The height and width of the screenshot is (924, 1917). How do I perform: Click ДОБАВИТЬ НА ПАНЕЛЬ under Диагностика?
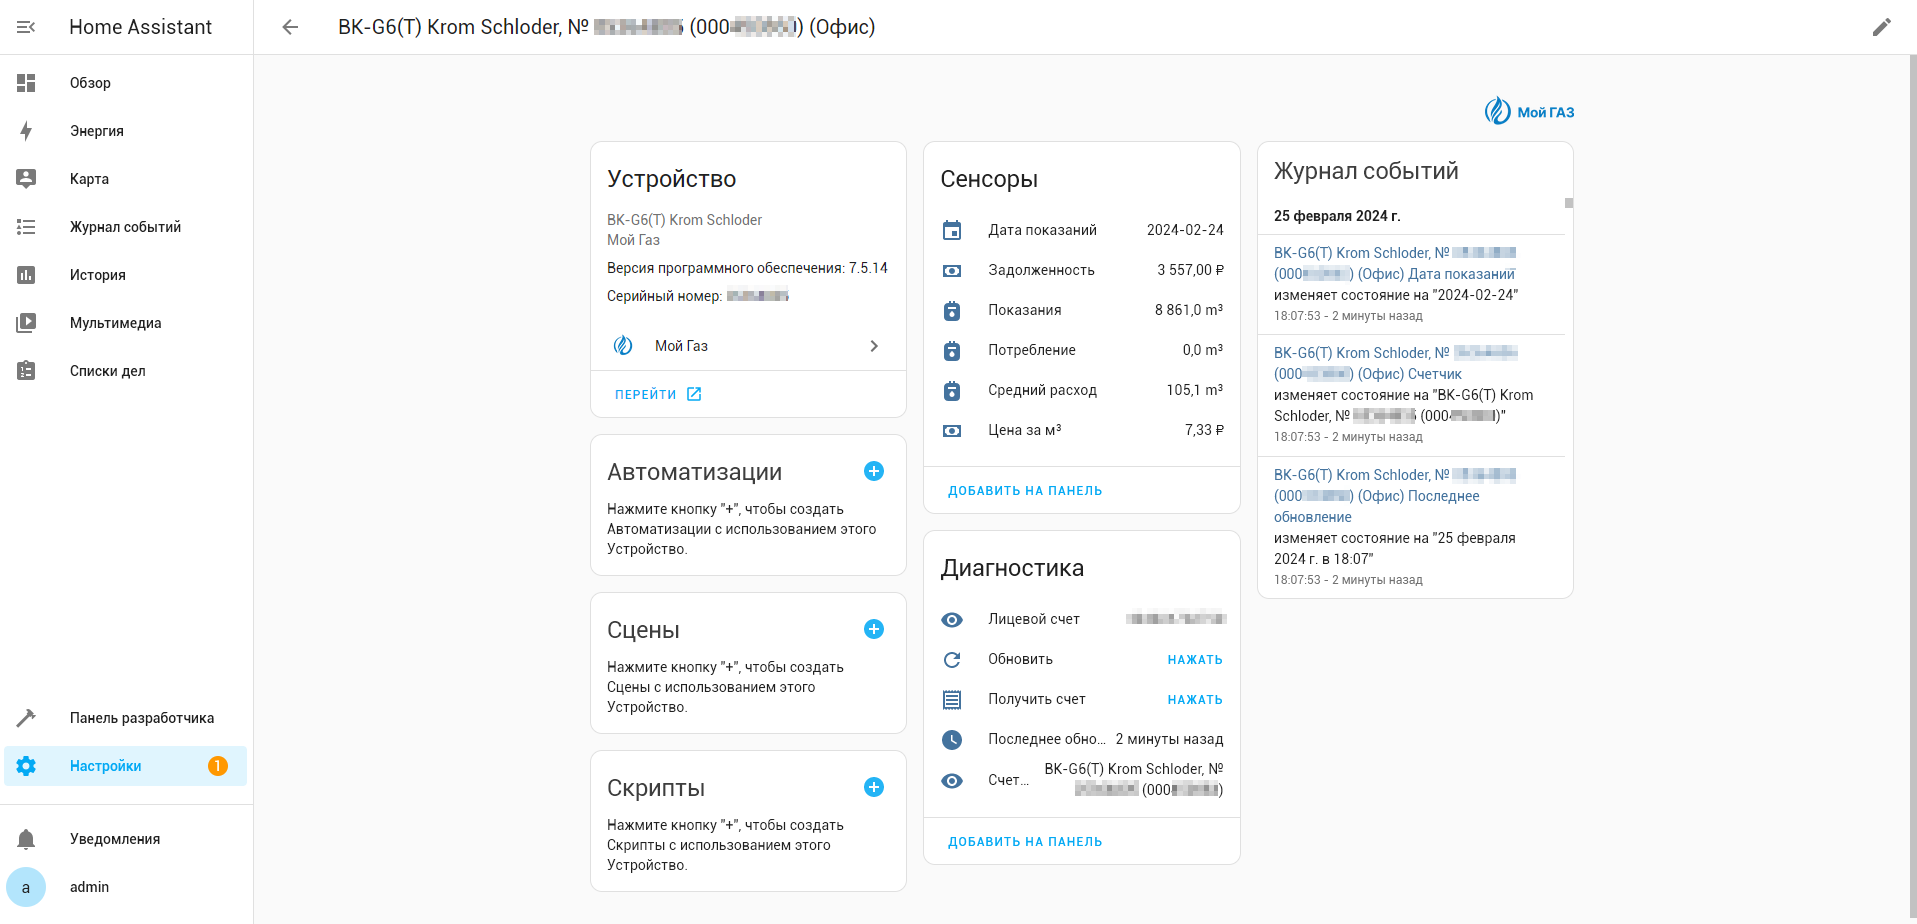point(1025,842)
